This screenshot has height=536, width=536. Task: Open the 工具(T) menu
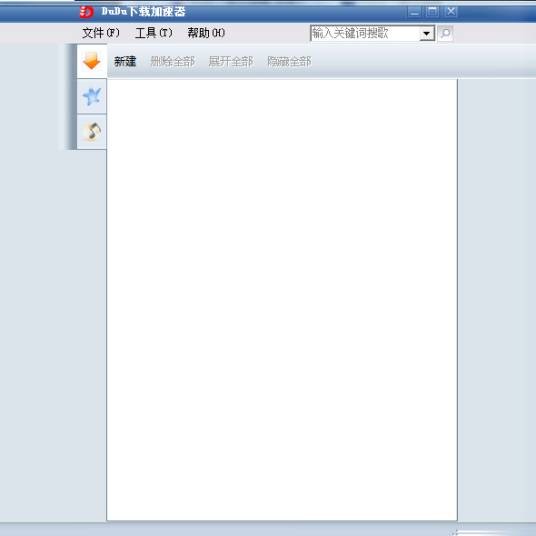coord(154,33)
